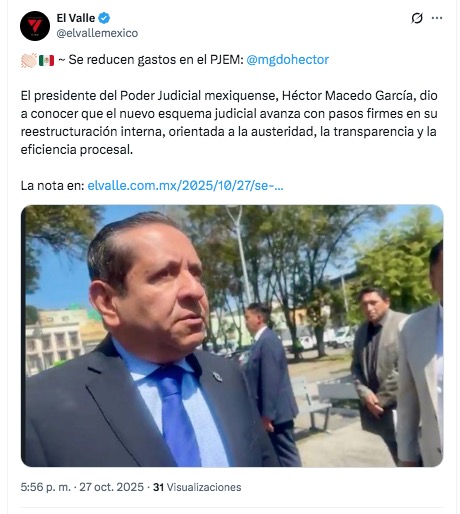Open the @mgdohector mention link
The width and height of the screenshot is (460, 514).
coord(287,60)
